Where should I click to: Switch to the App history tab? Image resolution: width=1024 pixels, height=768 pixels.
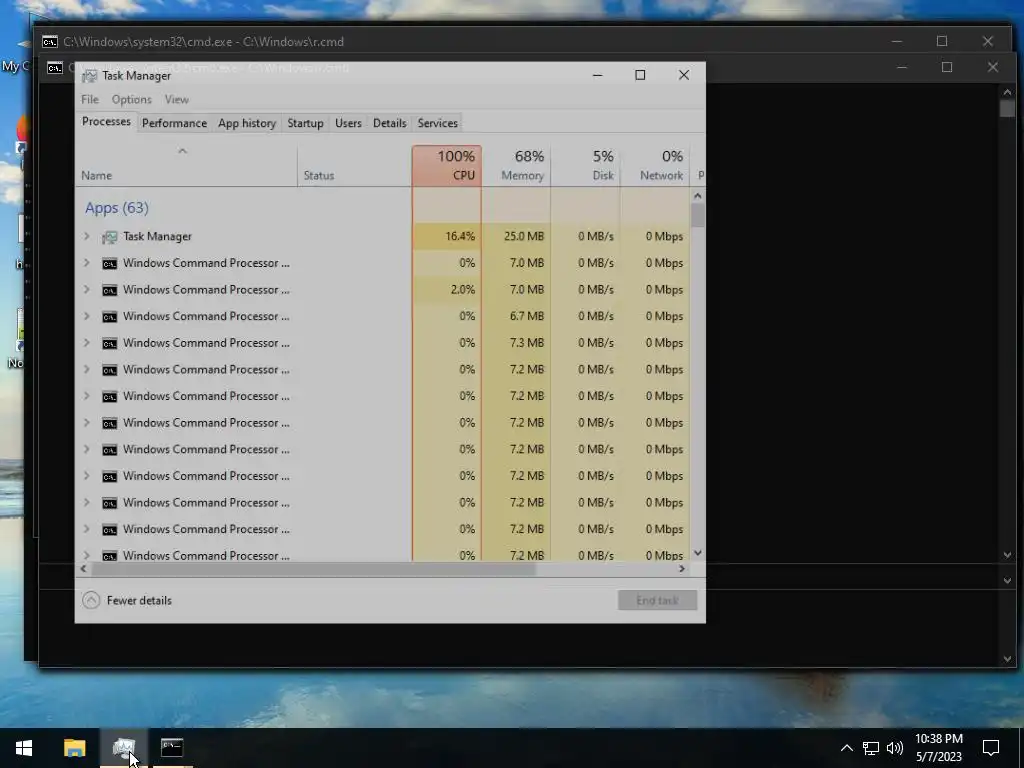[247, 123]
